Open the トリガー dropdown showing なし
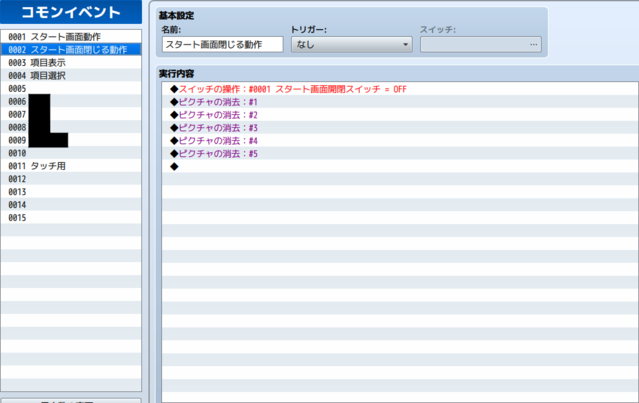639x403 pixels. tap(352, 44)
